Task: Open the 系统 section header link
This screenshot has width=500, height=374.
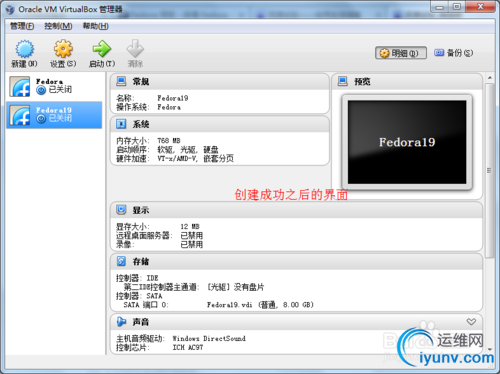Action: [141, 124]
